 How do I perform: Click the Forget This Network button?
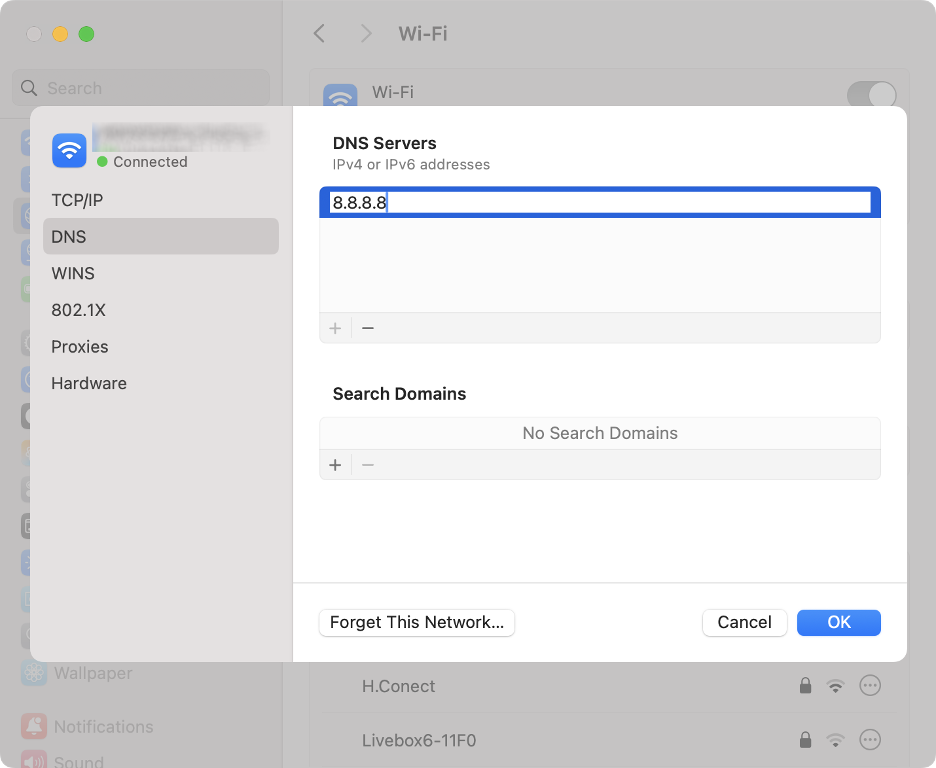tap(416, 622)
